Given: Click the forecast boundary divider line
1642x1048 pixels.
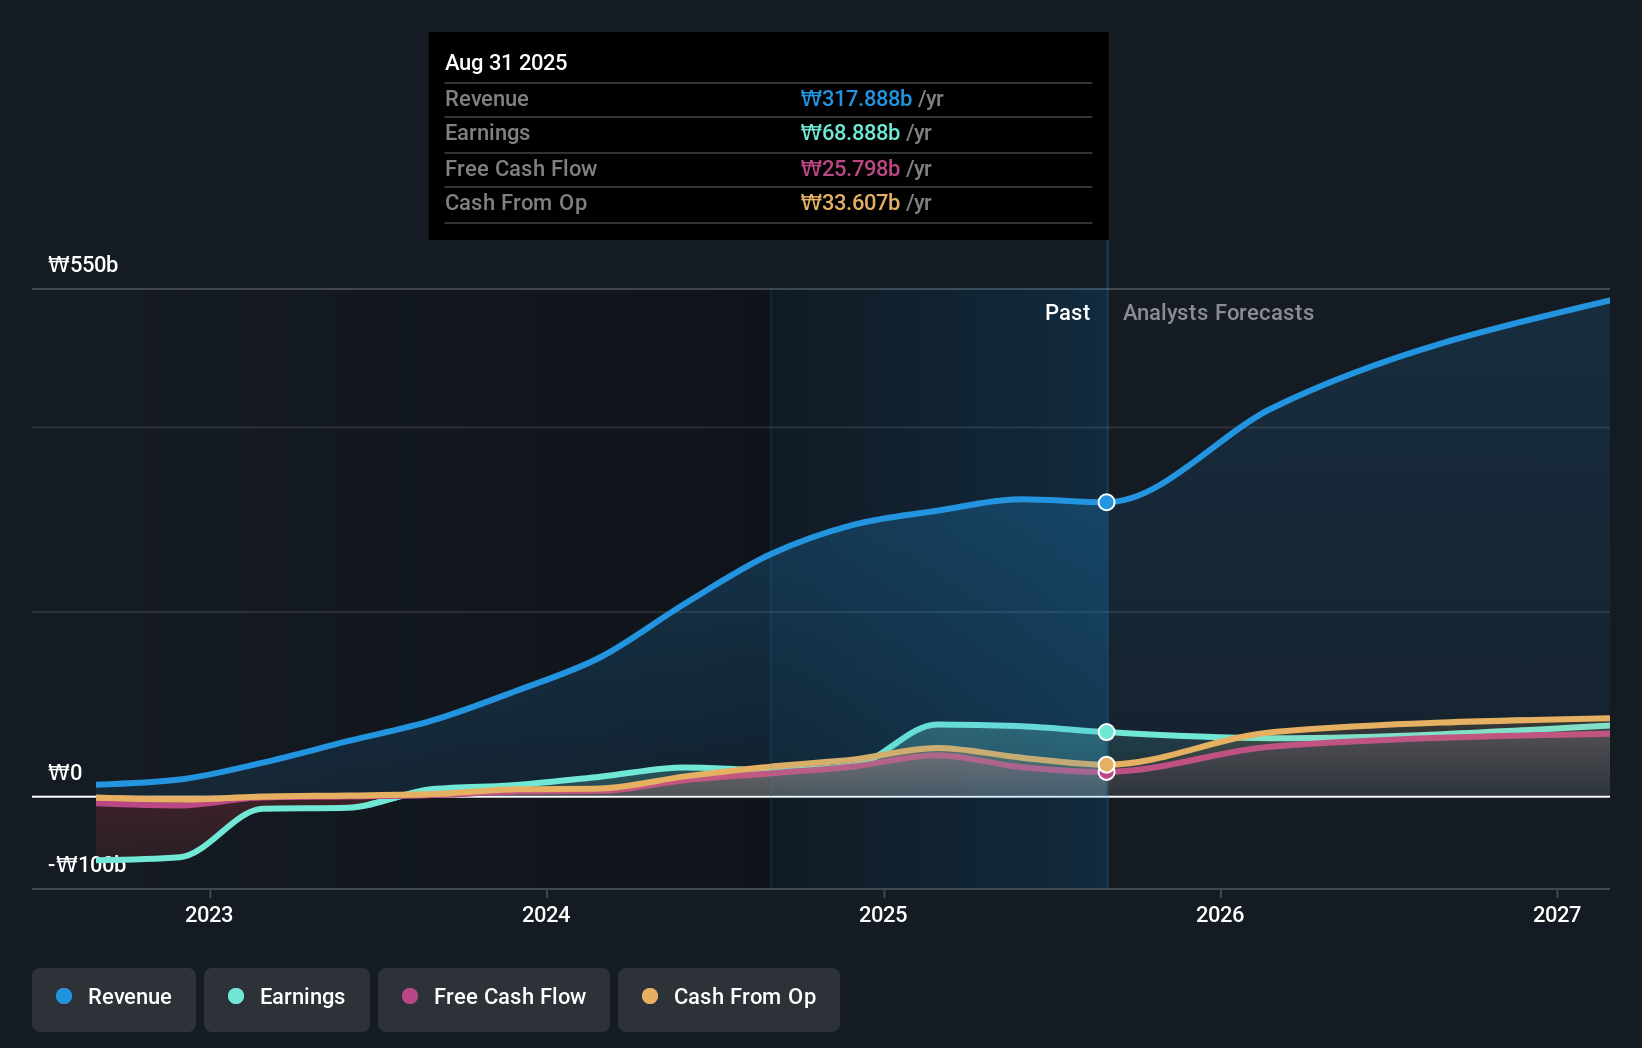Looking at the screenshot, I should 1106,600.
